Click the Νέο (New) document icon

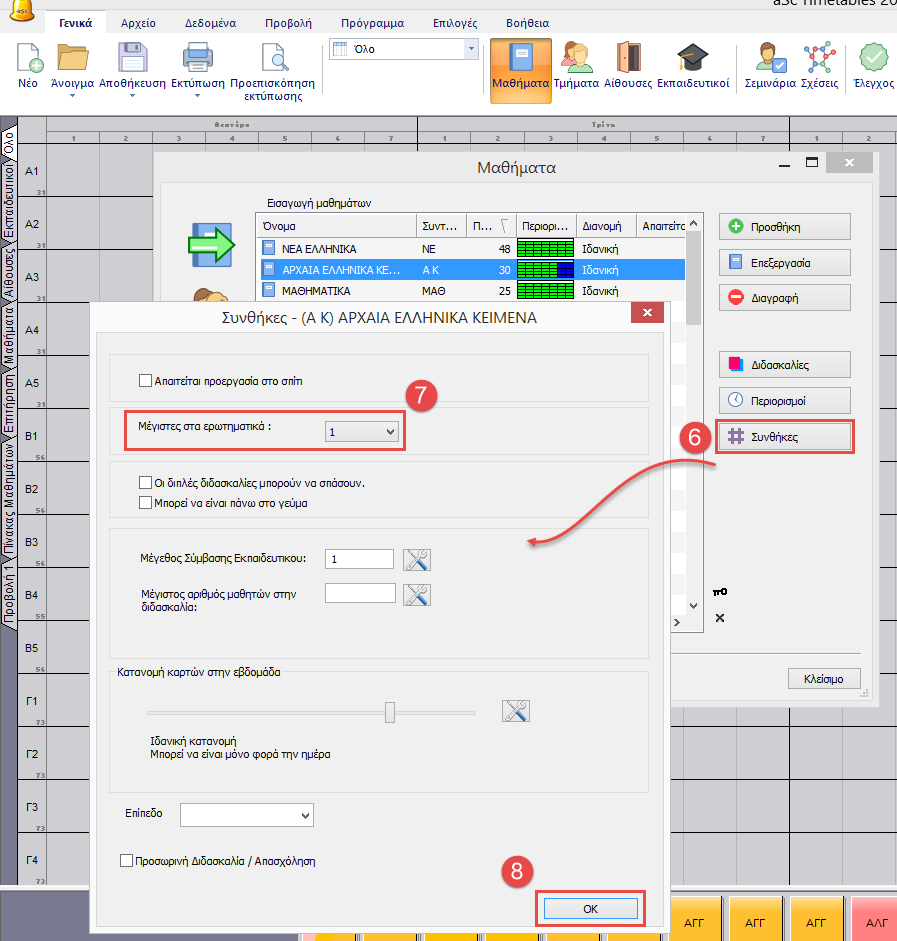coord(28,59)
